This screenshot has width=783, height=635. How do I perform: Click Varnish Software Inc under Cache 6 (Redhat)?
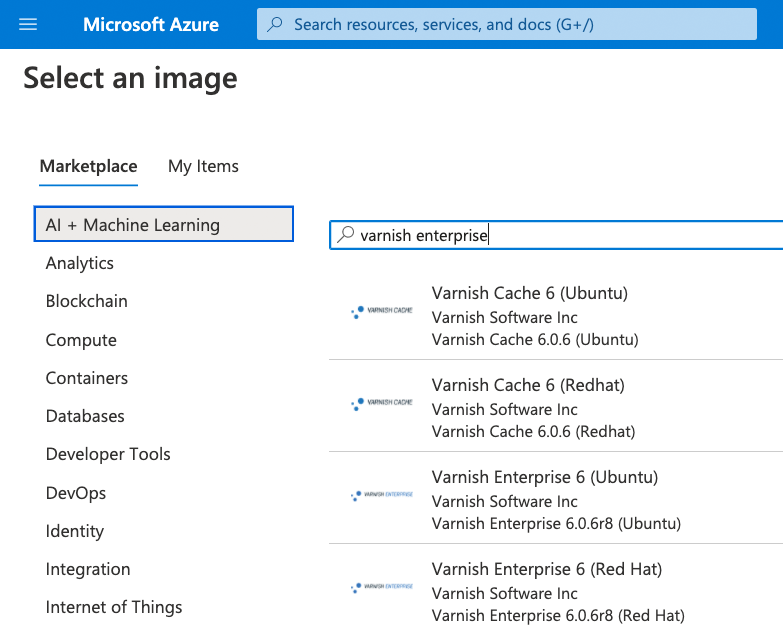[x=504, y=409]
